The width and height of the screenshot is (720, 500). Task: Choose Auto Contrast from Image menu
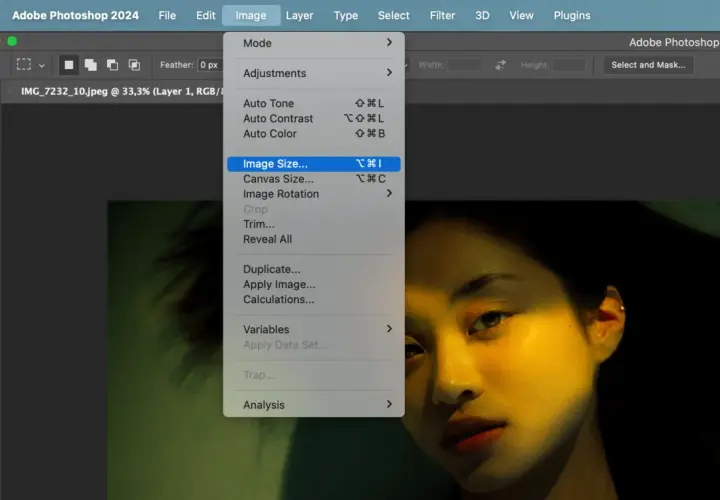pos(314,118)
